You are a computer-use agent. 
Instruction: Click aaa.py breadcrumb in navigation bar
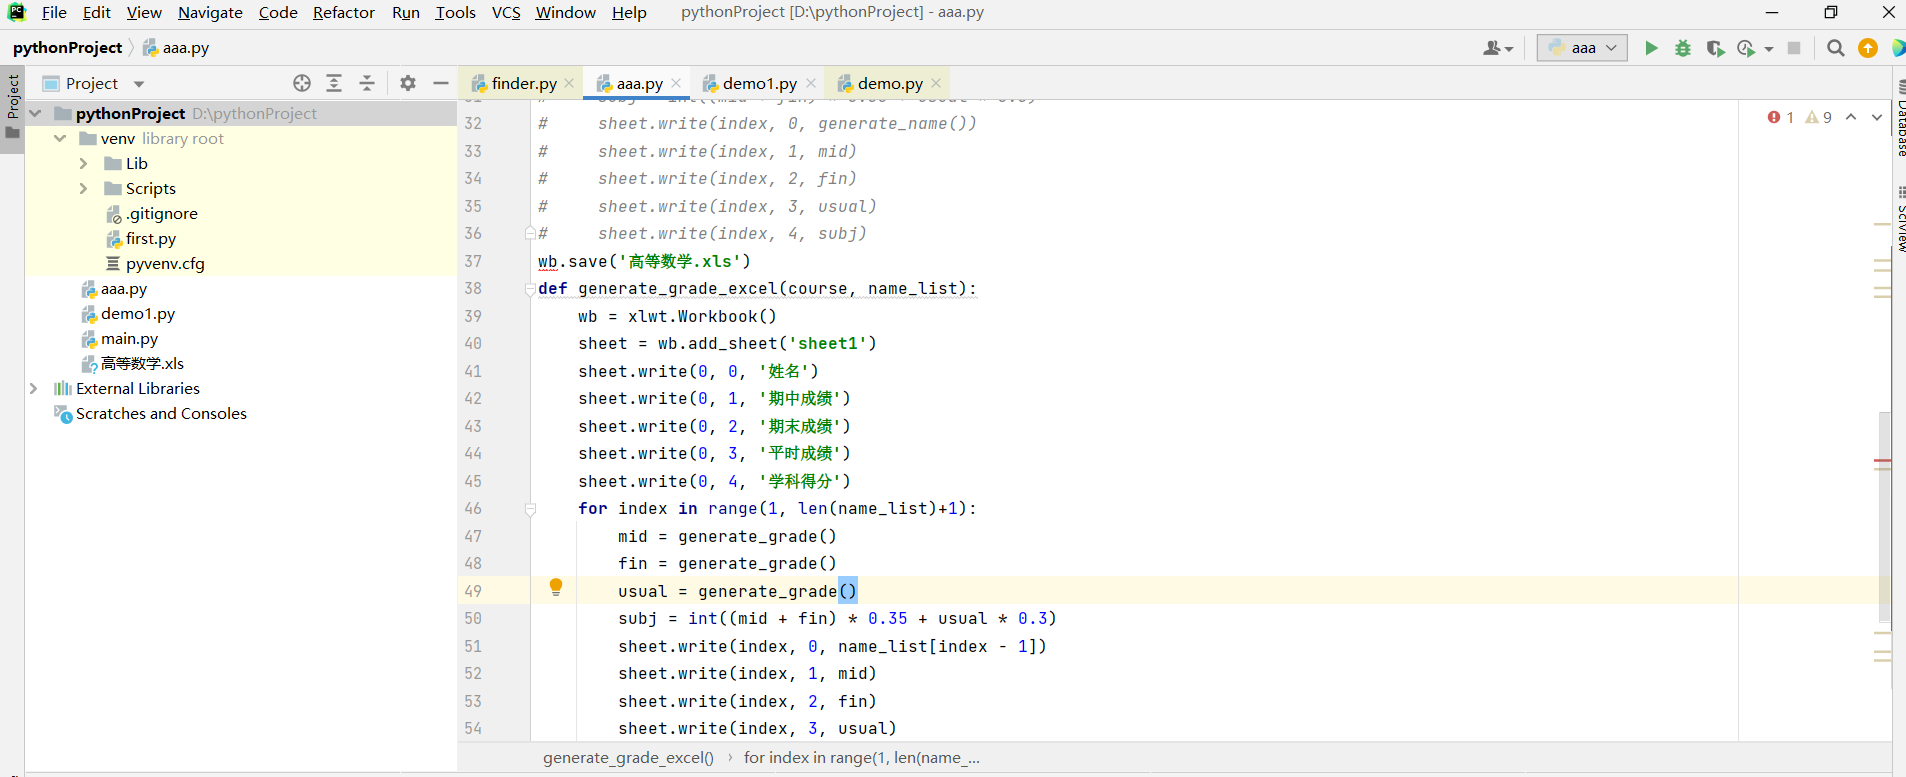coord(176,47)
